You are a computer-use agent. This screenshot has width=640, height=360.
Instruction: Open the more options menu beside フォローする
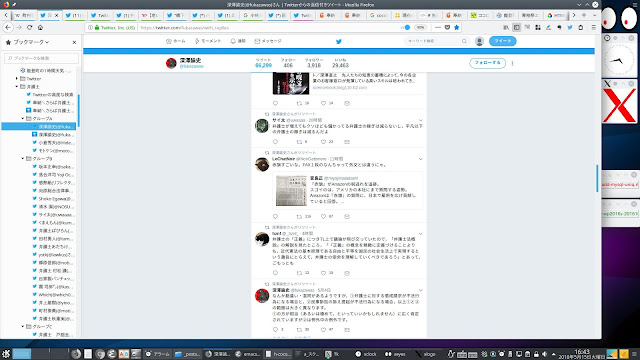click(x=512, y=63)
